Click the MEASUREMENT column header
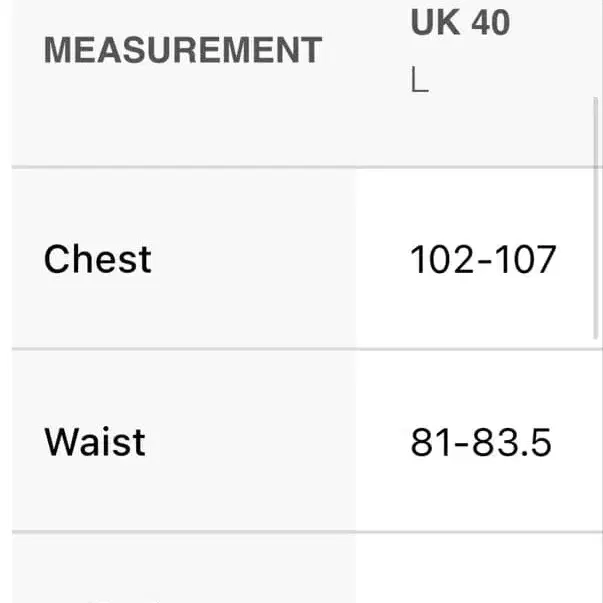The width and height of the screenshot is (603, 603). 183,50
